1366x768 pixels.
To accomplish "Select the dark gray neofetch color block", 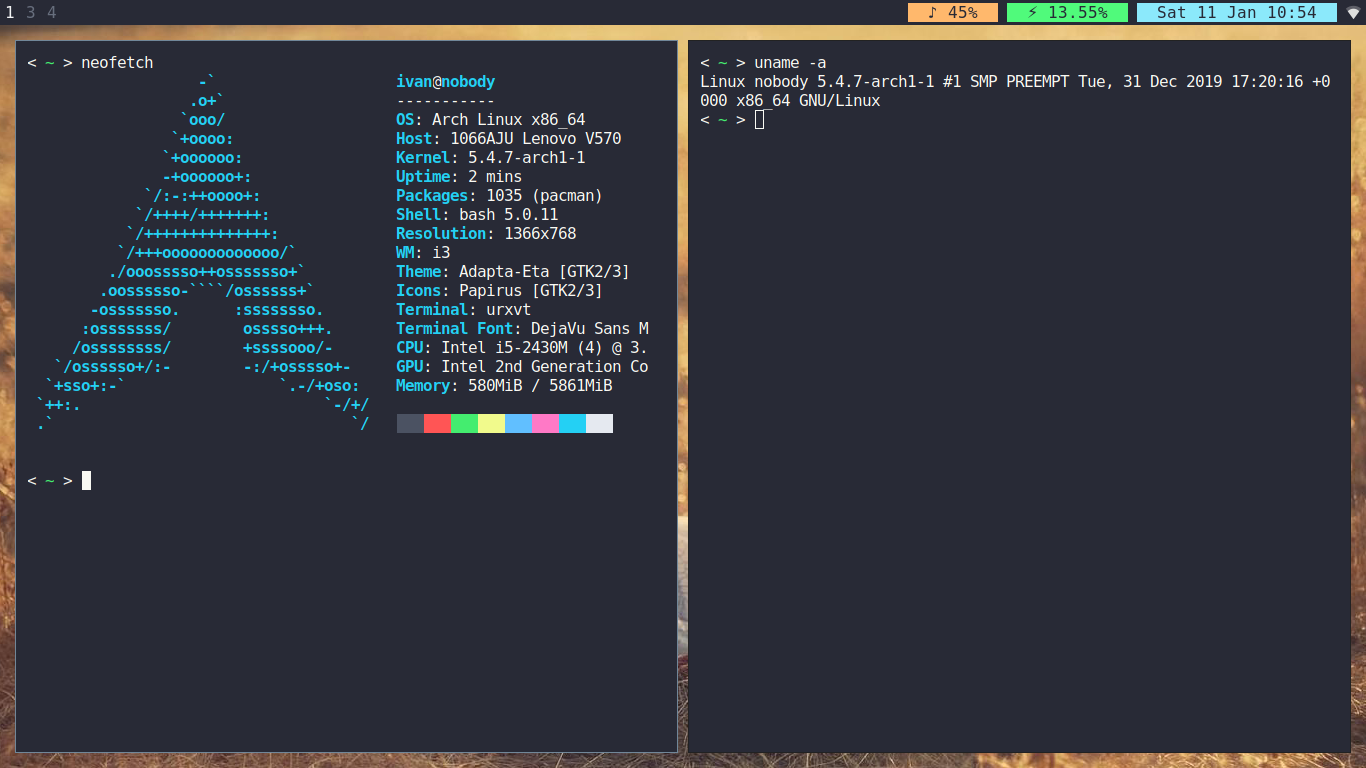I will point(410,424).
